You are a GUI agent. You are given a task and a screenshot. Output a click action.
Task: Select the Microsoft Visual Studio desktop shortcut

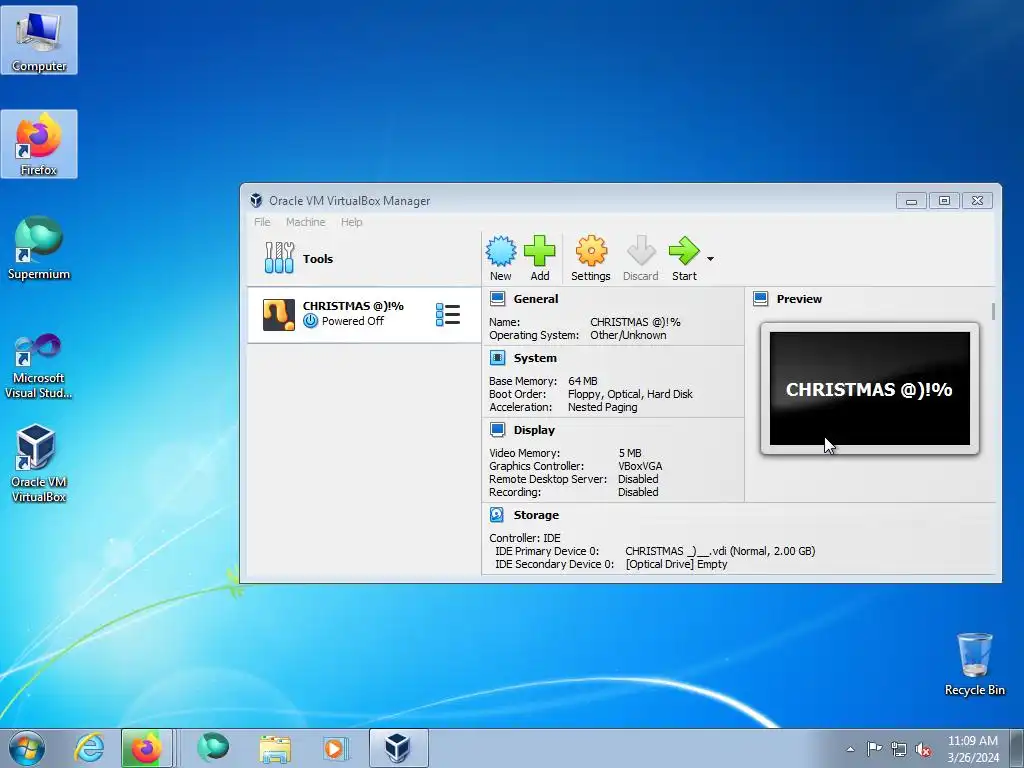click(39, 366)
